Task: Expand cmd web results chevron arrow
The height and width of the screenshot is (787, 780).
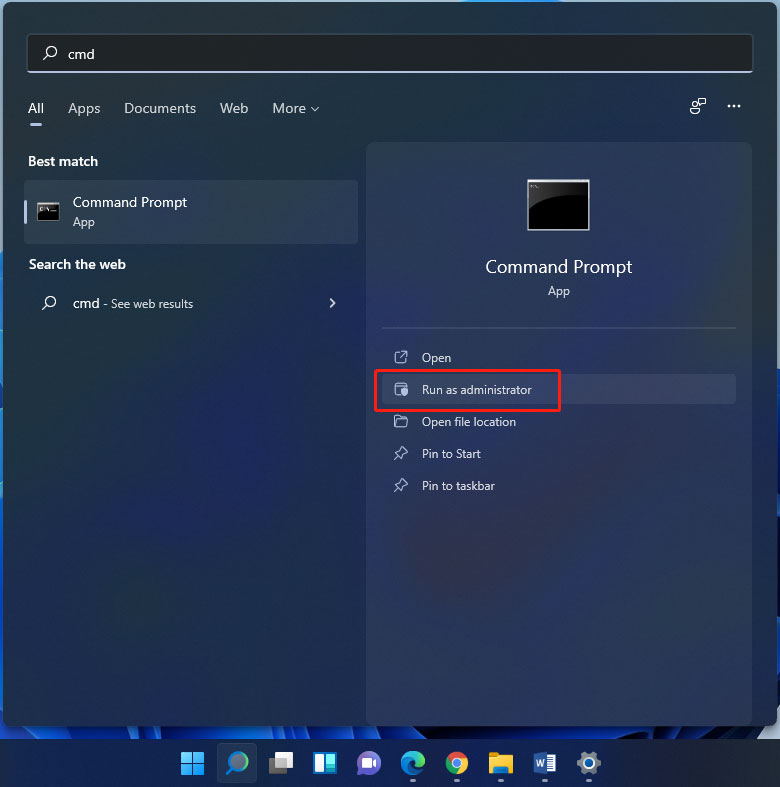Action: tap(332, 303)
